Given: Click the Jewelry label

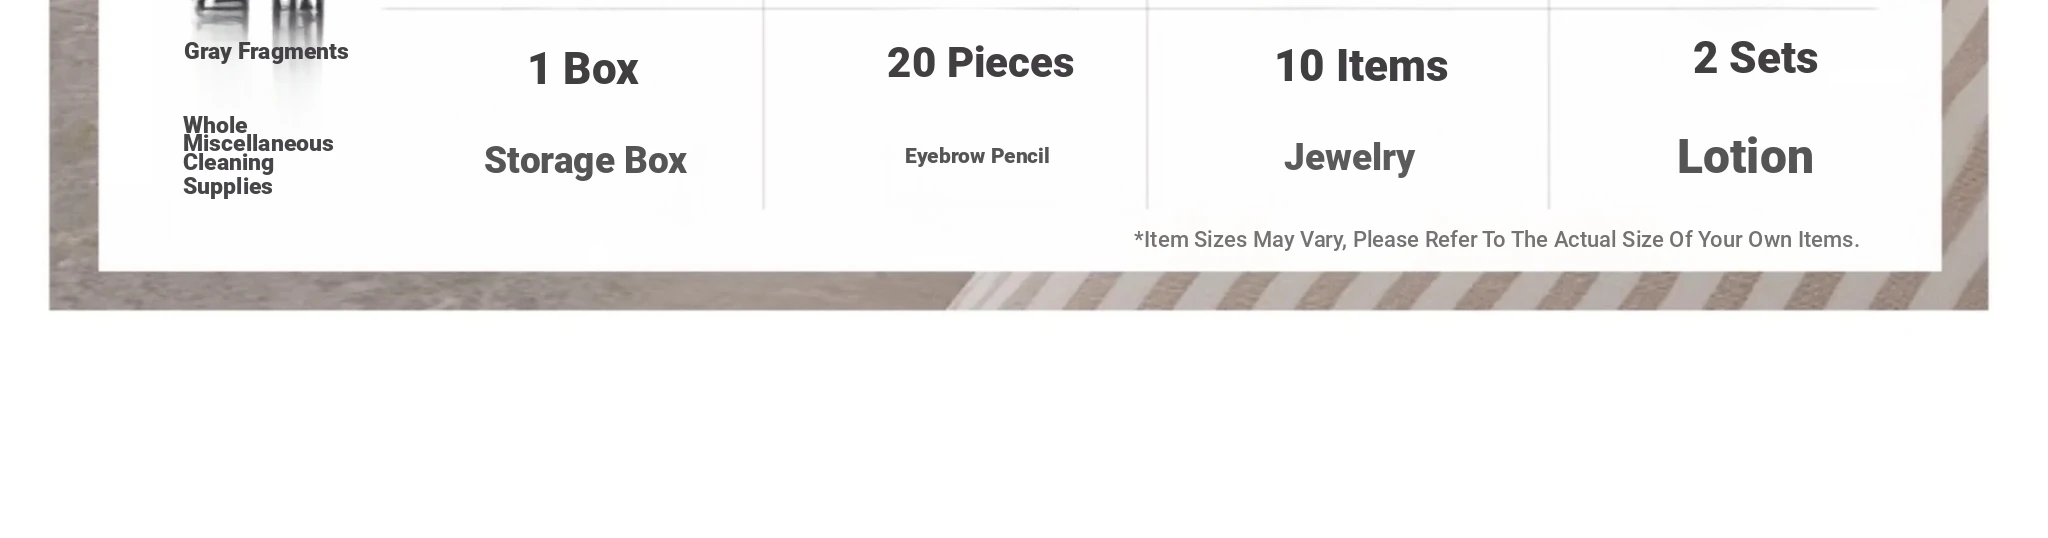Looking at the screenshot, I should tap(1349, 158).
